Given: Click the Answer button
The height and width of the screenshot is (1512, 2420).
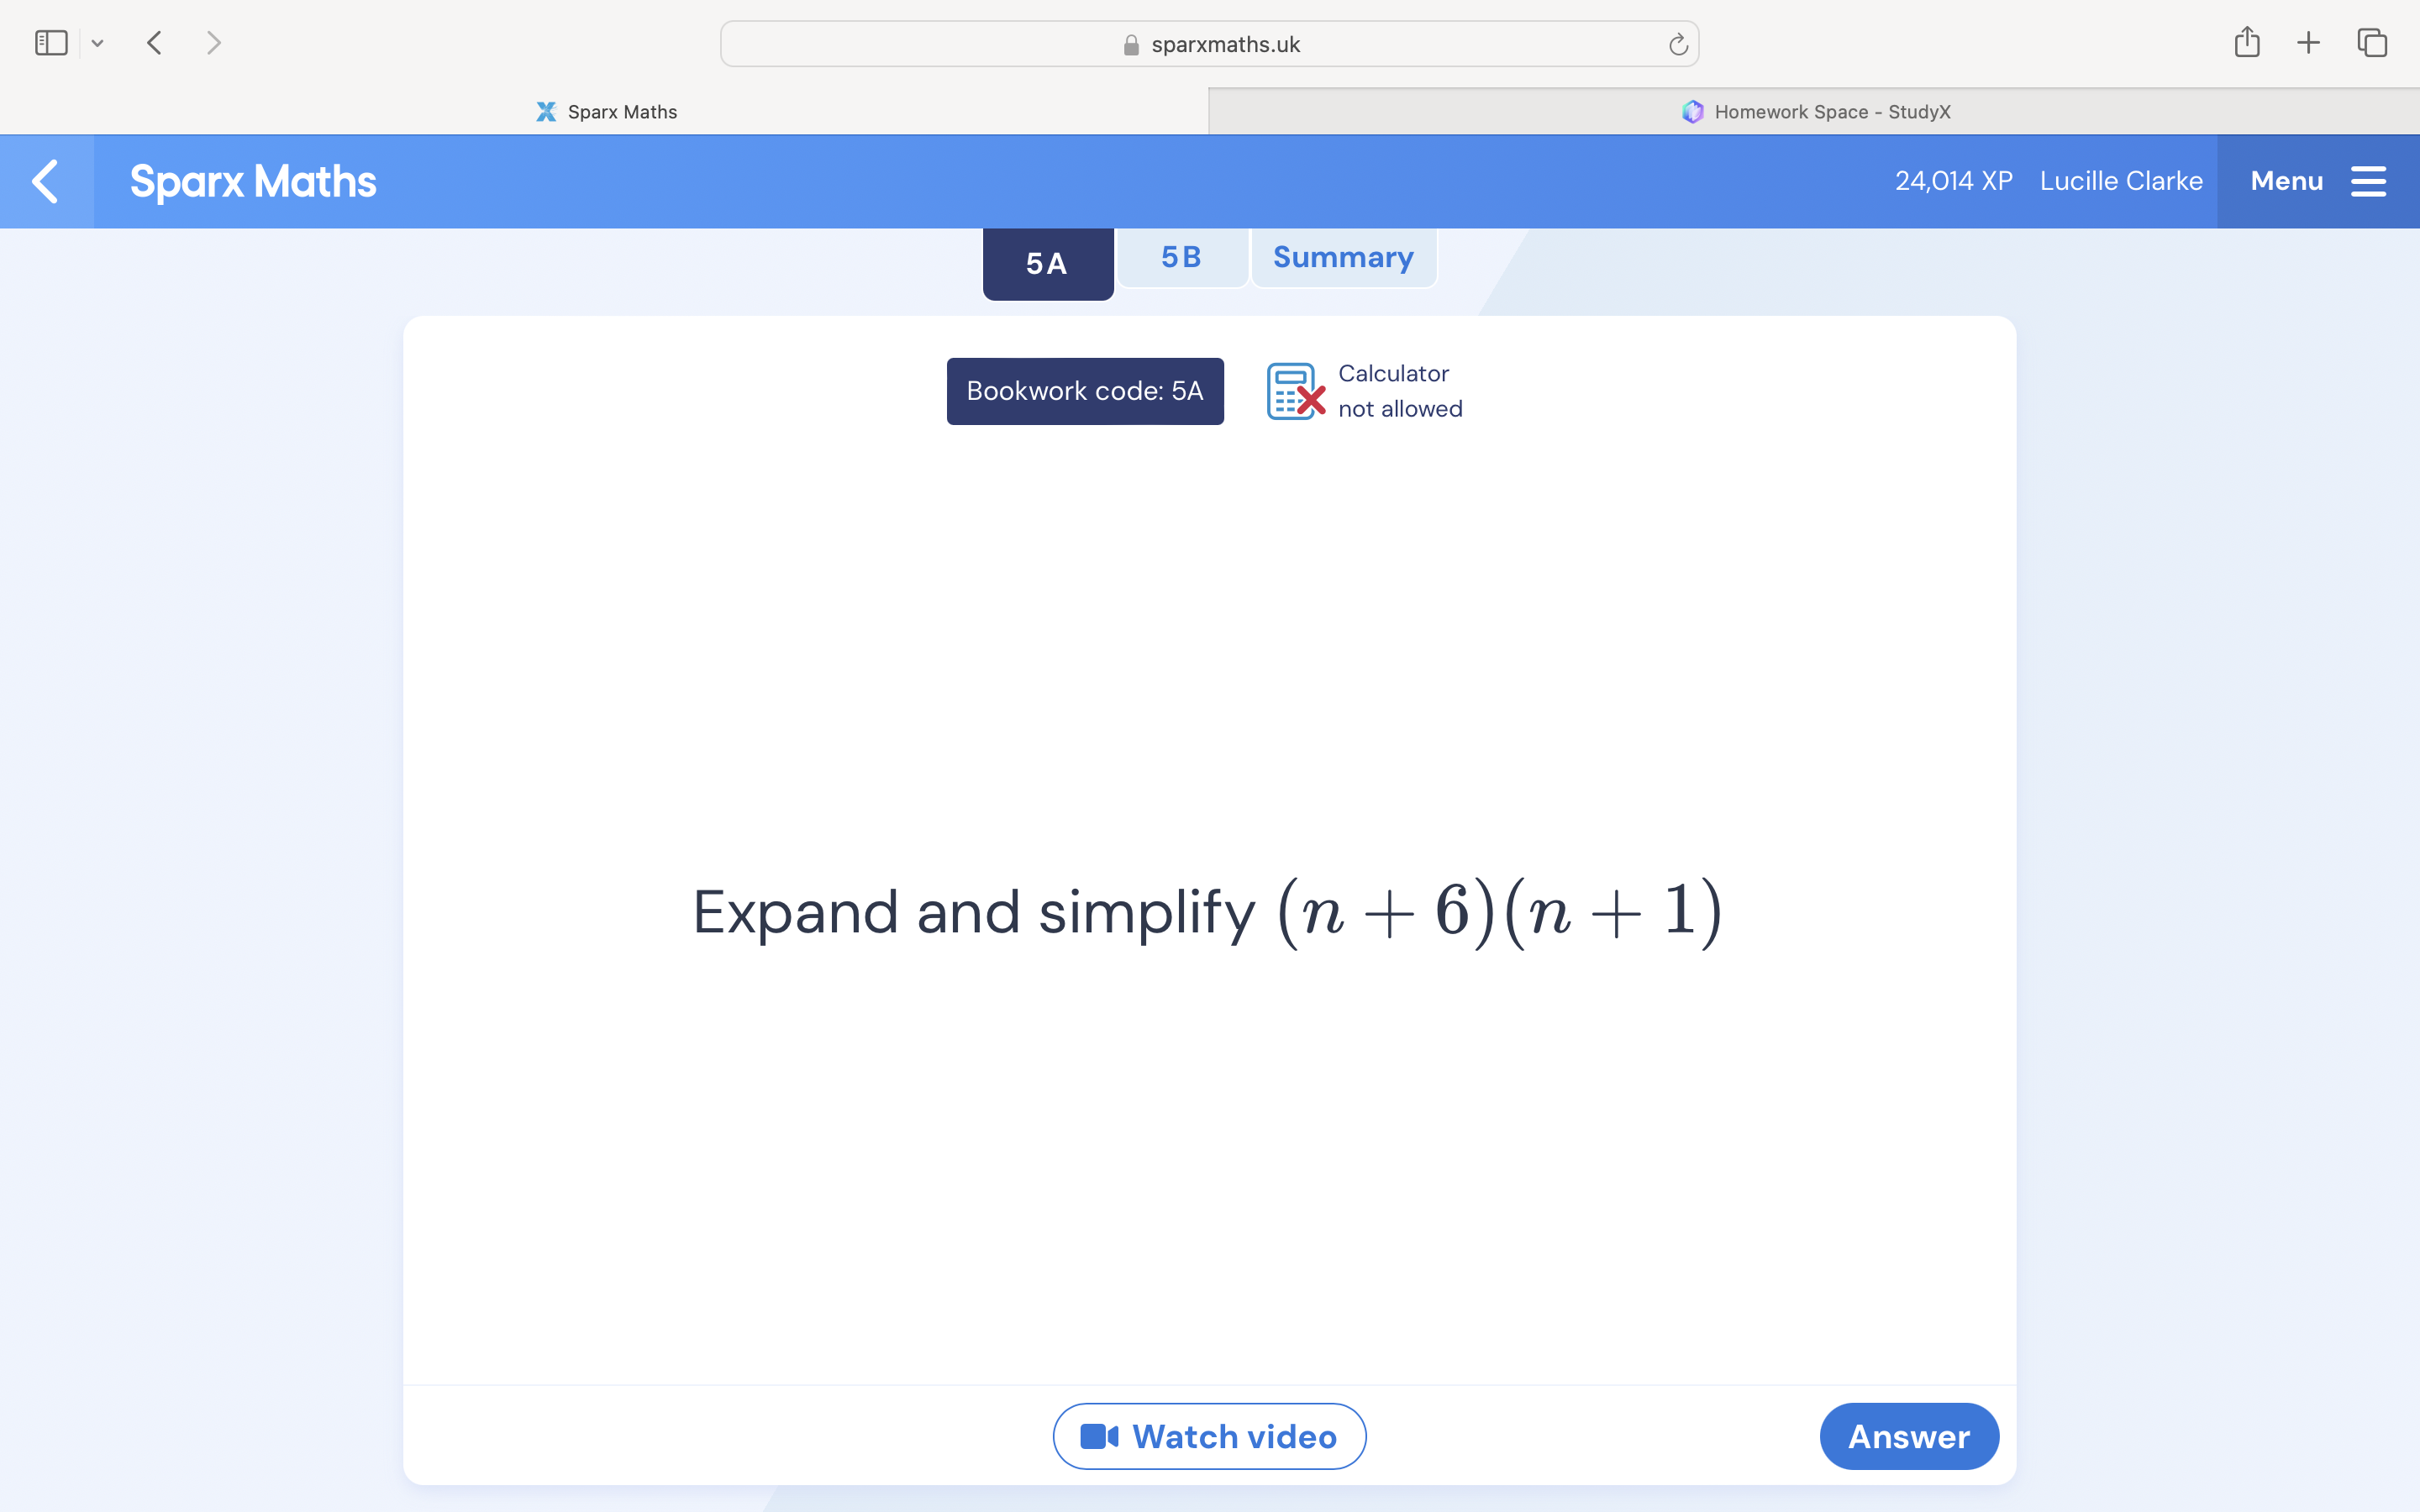Looking at the screenshot, I should point(1907,1436).
